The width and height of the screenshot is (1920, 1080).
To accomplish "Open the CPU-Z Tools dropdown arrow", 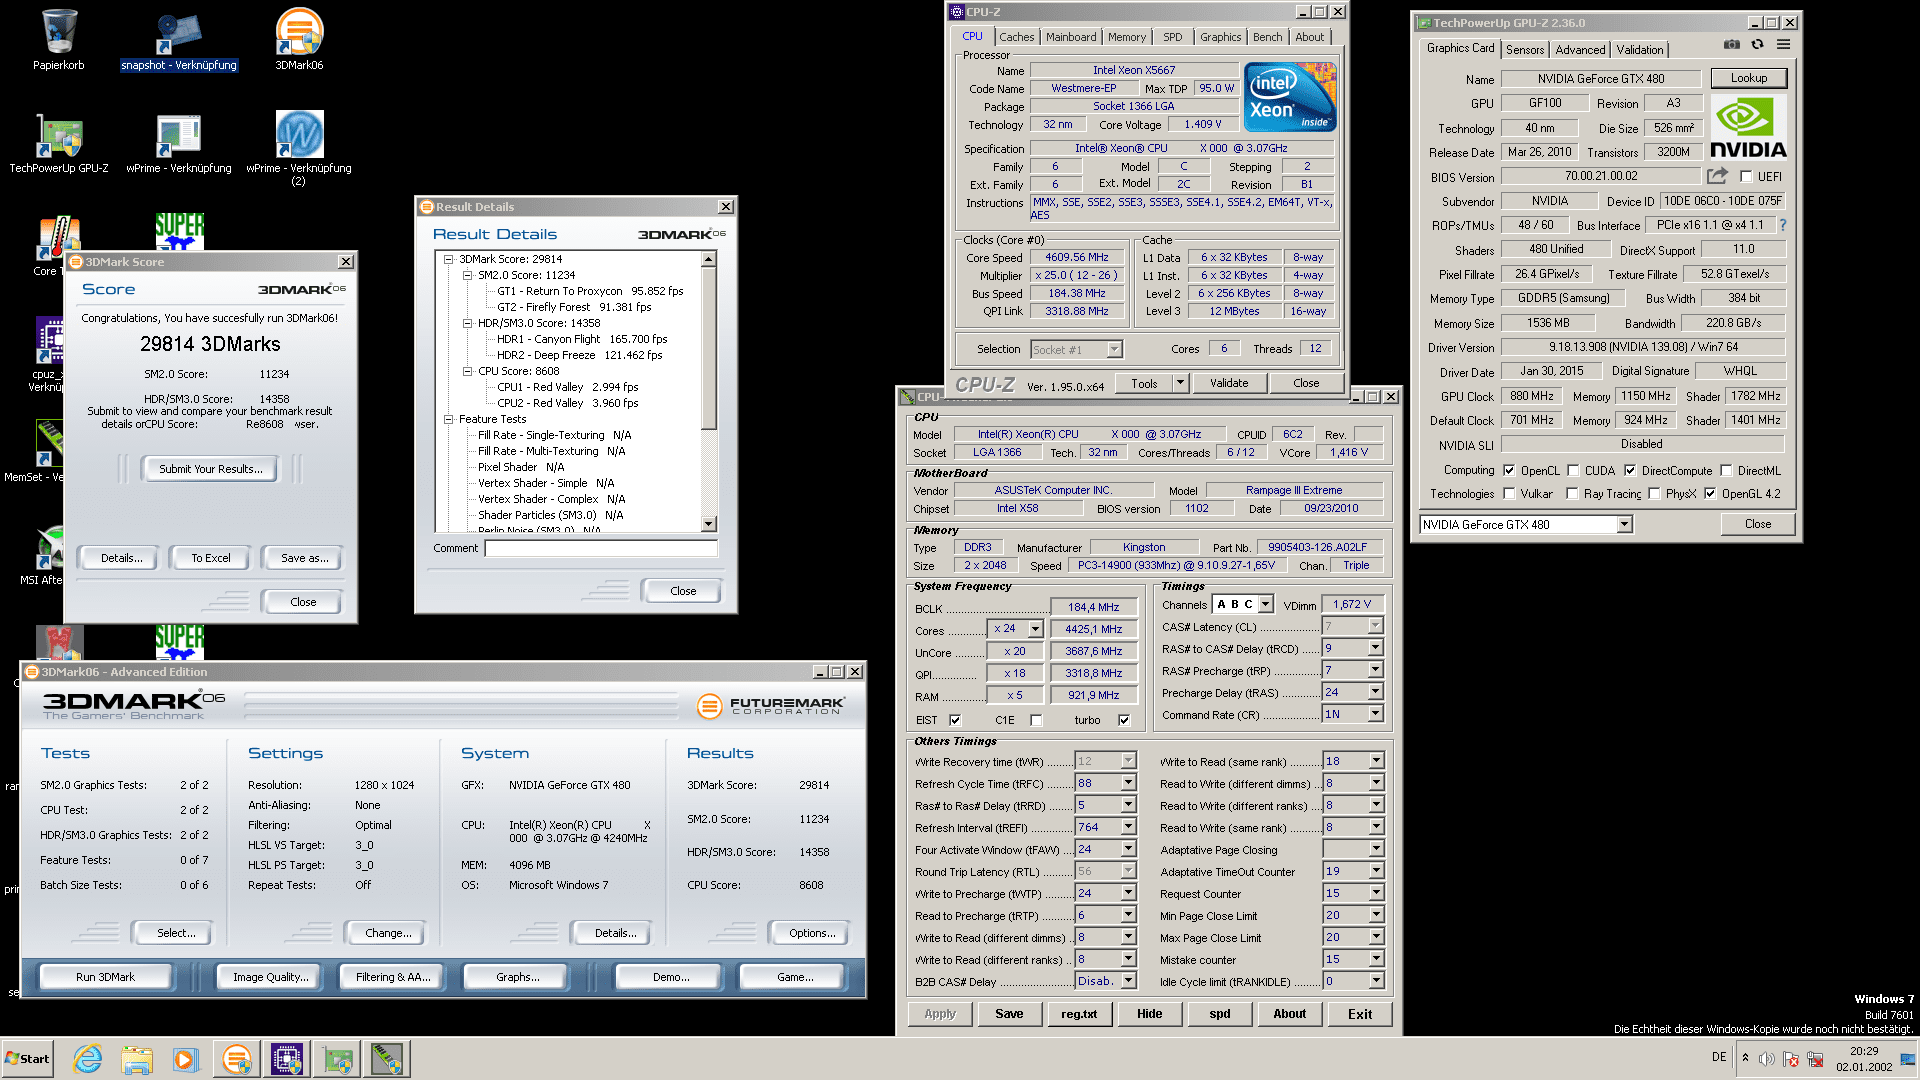I will point(1180,382).
